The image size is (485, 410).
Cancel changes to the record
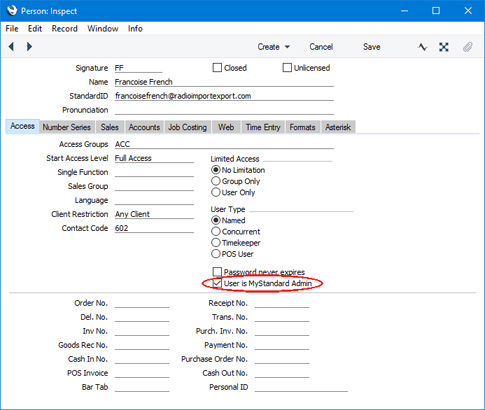[321, 47]
